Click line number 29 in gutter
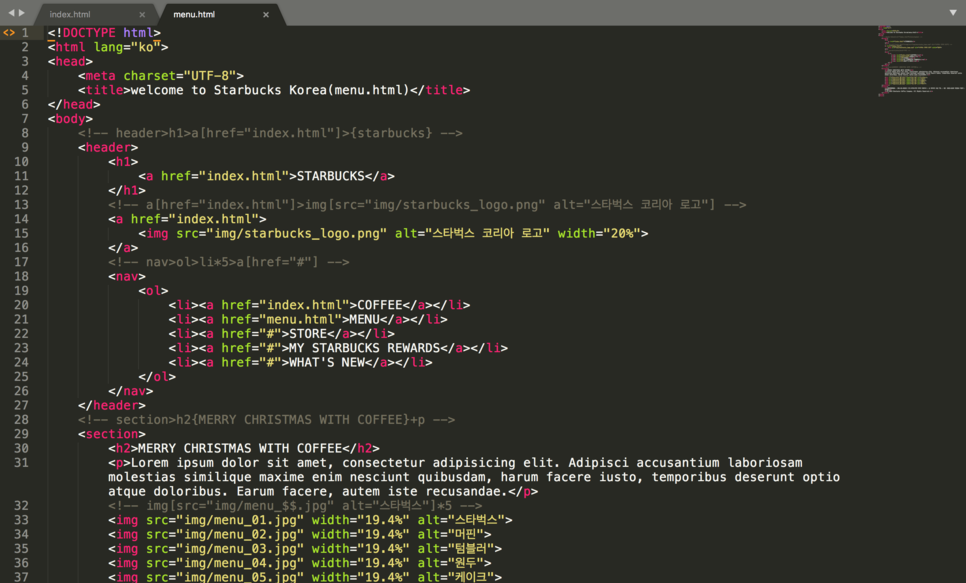 coord(22,434)
